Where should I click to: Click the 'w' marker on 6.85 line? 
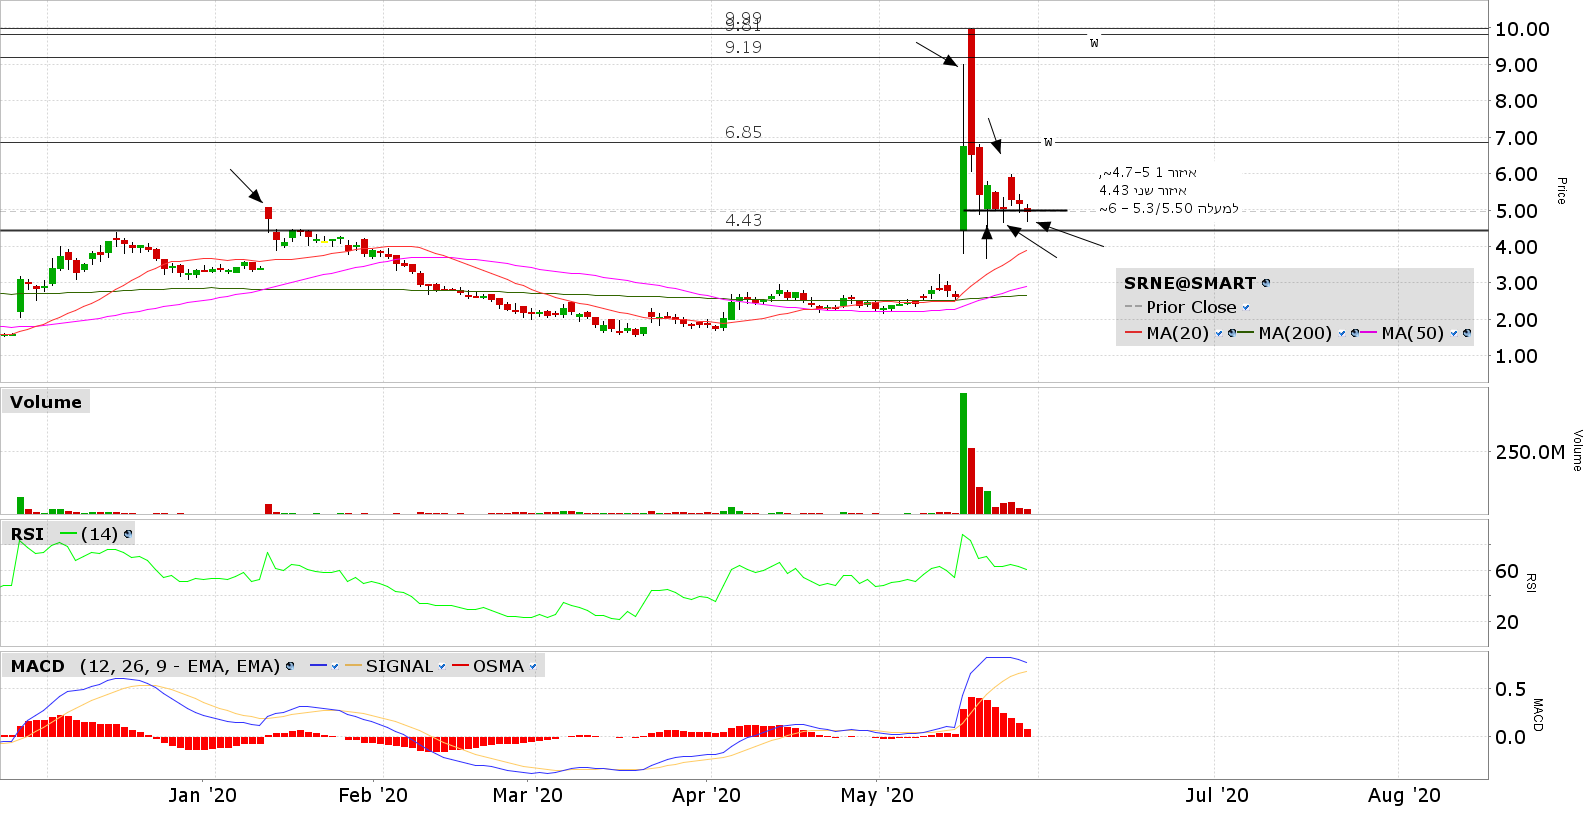coord(1048,141)
